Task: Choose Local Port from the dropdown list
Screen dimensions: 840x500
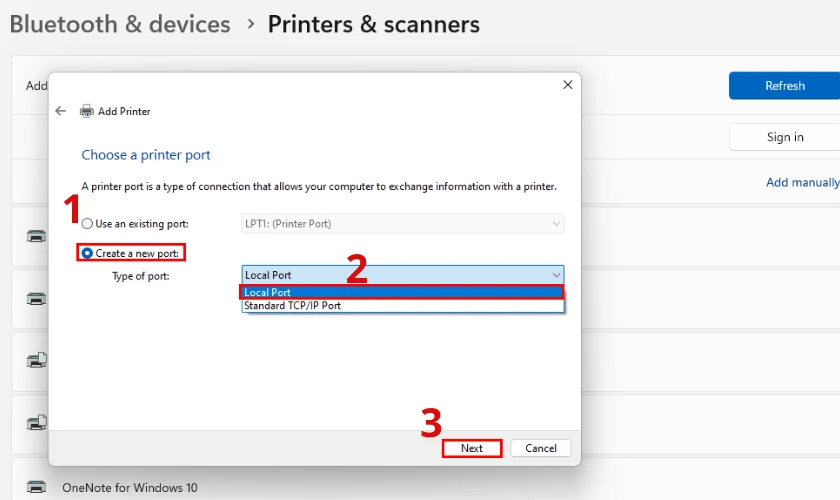Action: click(x=402, y=292)
